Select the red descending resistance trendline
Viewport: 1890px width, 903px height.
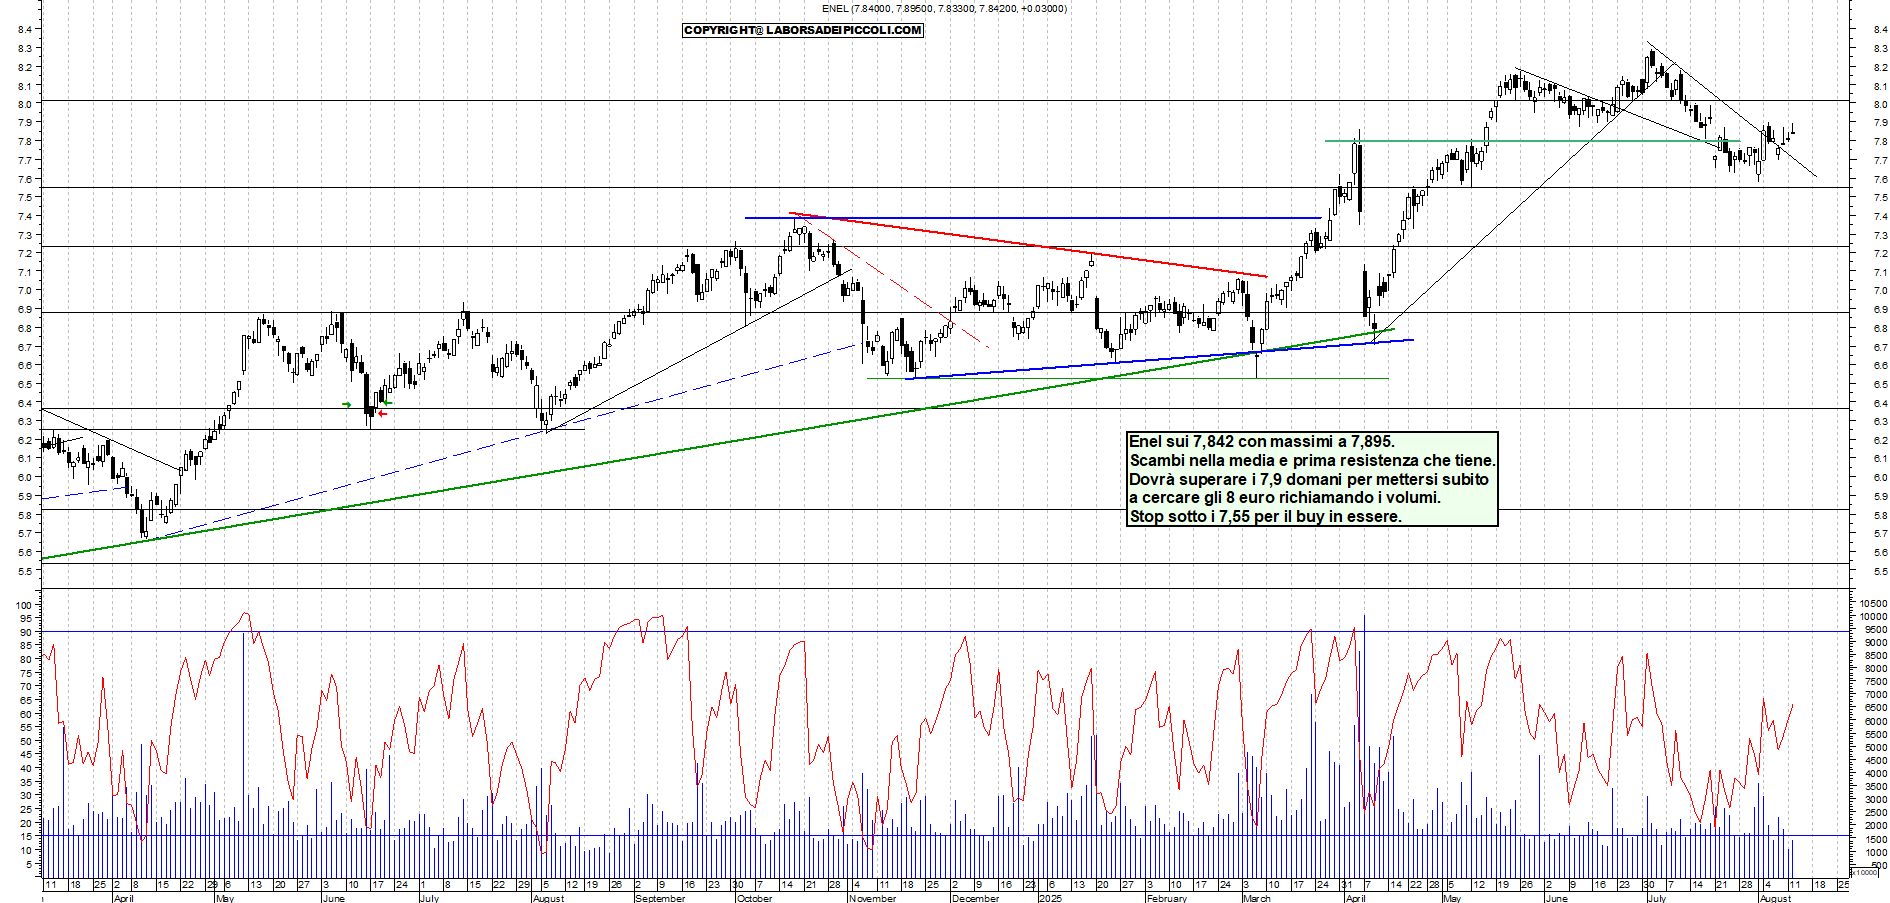click(1028, 244)
